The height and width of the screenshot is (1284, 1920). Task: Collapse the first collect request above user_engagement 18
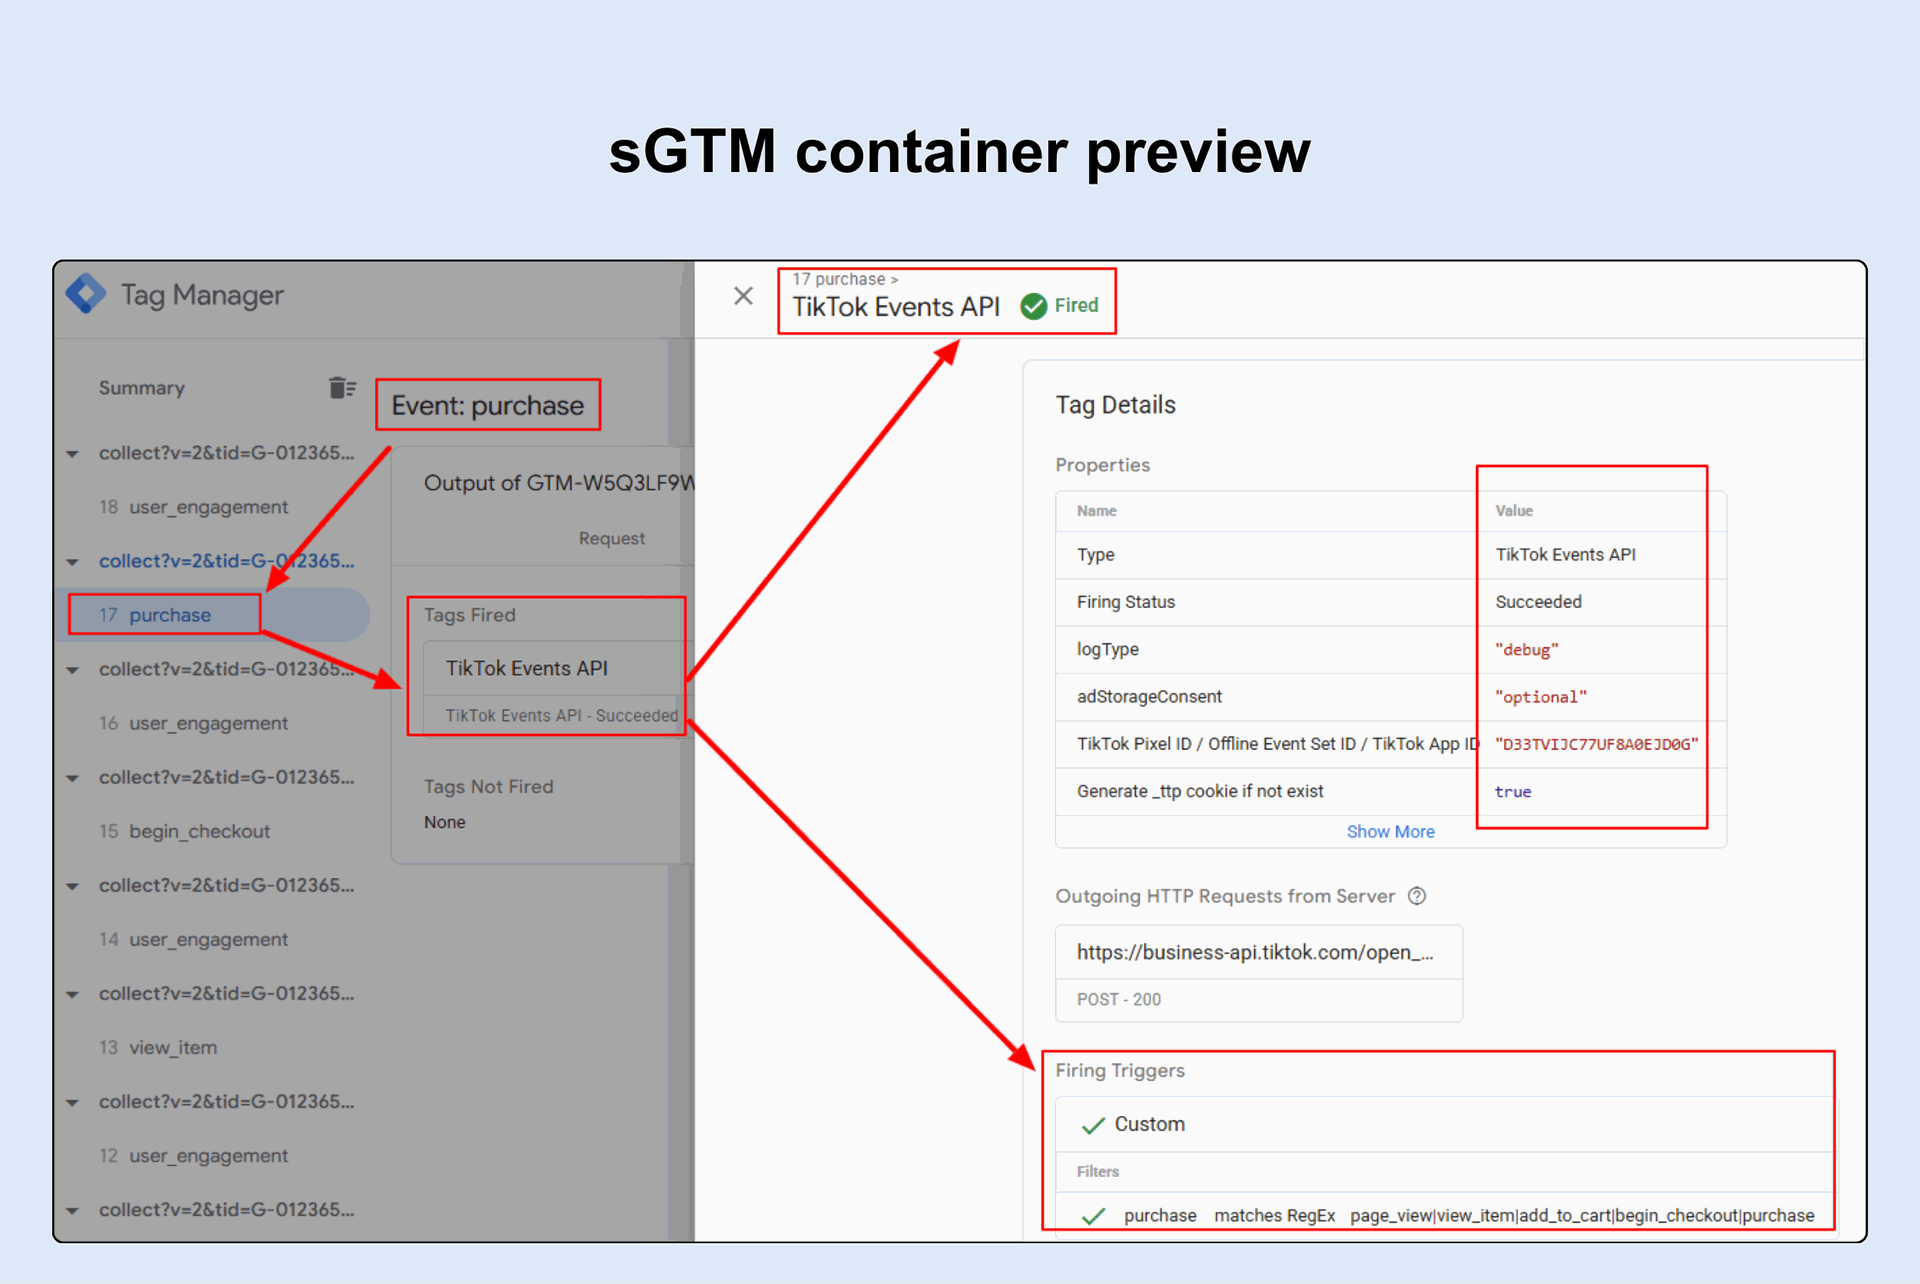coord(73,454)
